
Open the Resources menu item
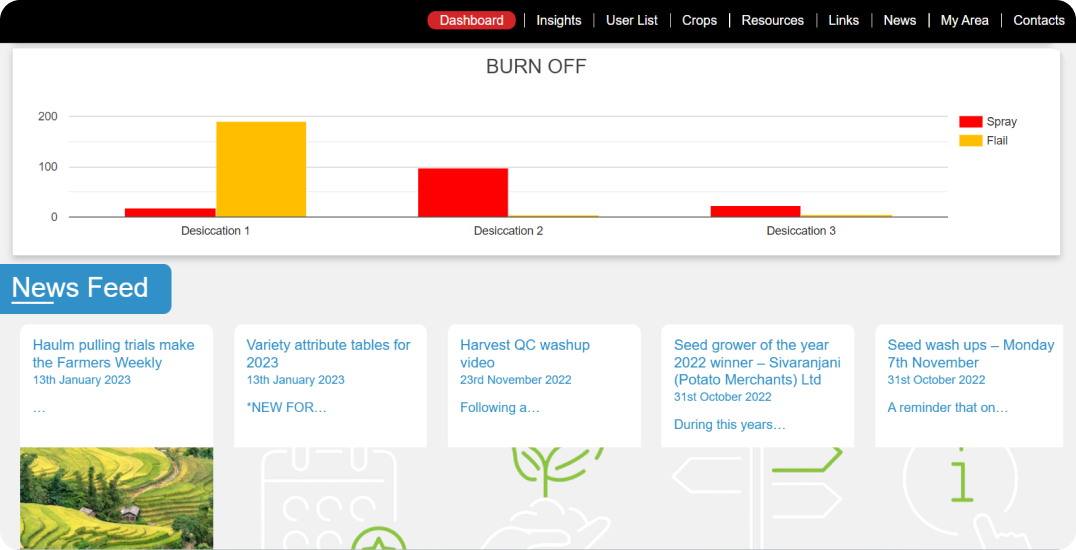point(772,20)
